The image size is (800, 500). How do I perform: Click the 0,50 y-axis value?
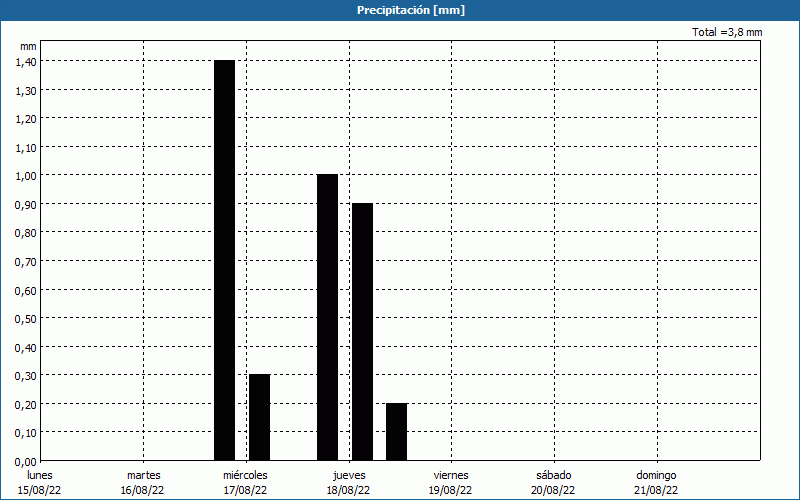pos(26,319)
